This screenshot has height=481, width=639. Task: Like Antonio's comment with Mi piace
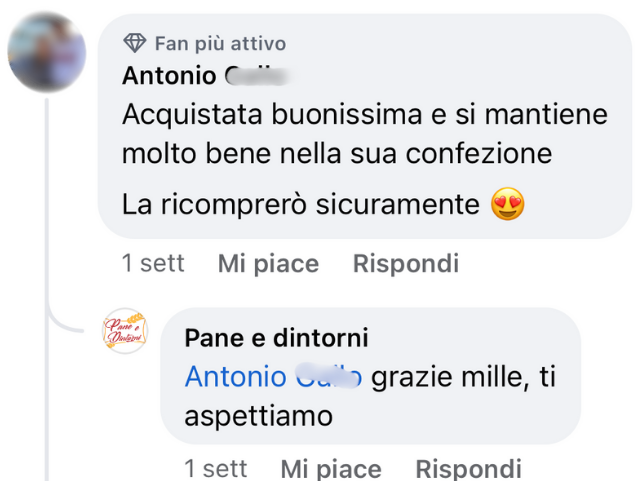click(x=268, y=264)
